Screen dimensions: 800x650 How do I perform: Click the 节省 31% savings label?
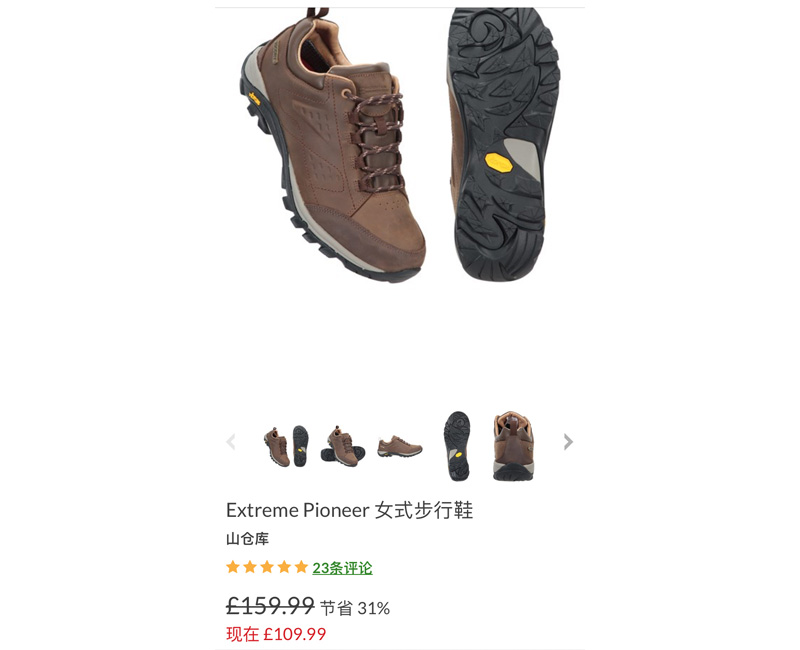[355, 608]
